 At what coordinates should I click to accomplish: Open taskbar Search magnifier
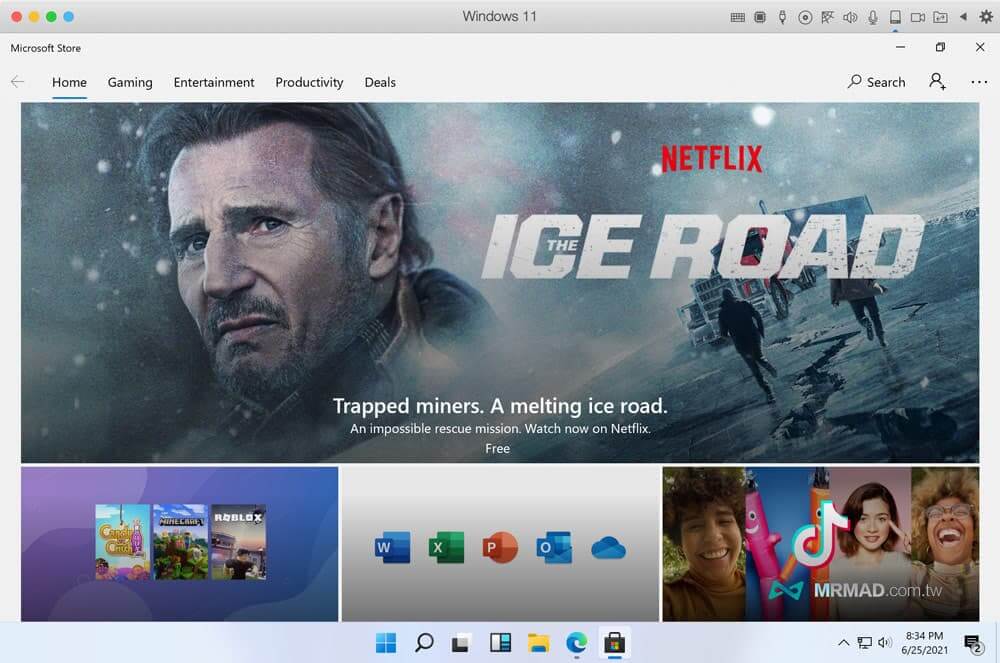point(424,643)
